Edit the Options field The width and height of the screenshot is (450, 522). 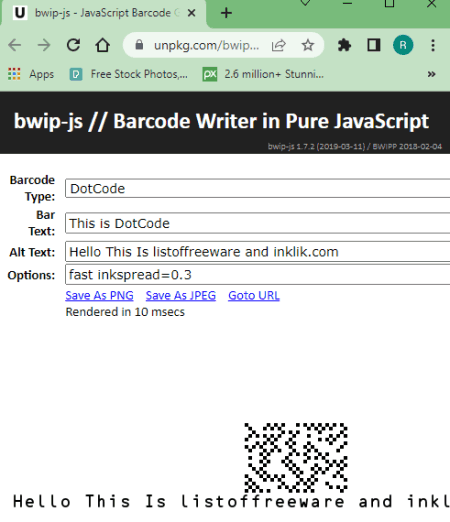[x=257, y=275]
